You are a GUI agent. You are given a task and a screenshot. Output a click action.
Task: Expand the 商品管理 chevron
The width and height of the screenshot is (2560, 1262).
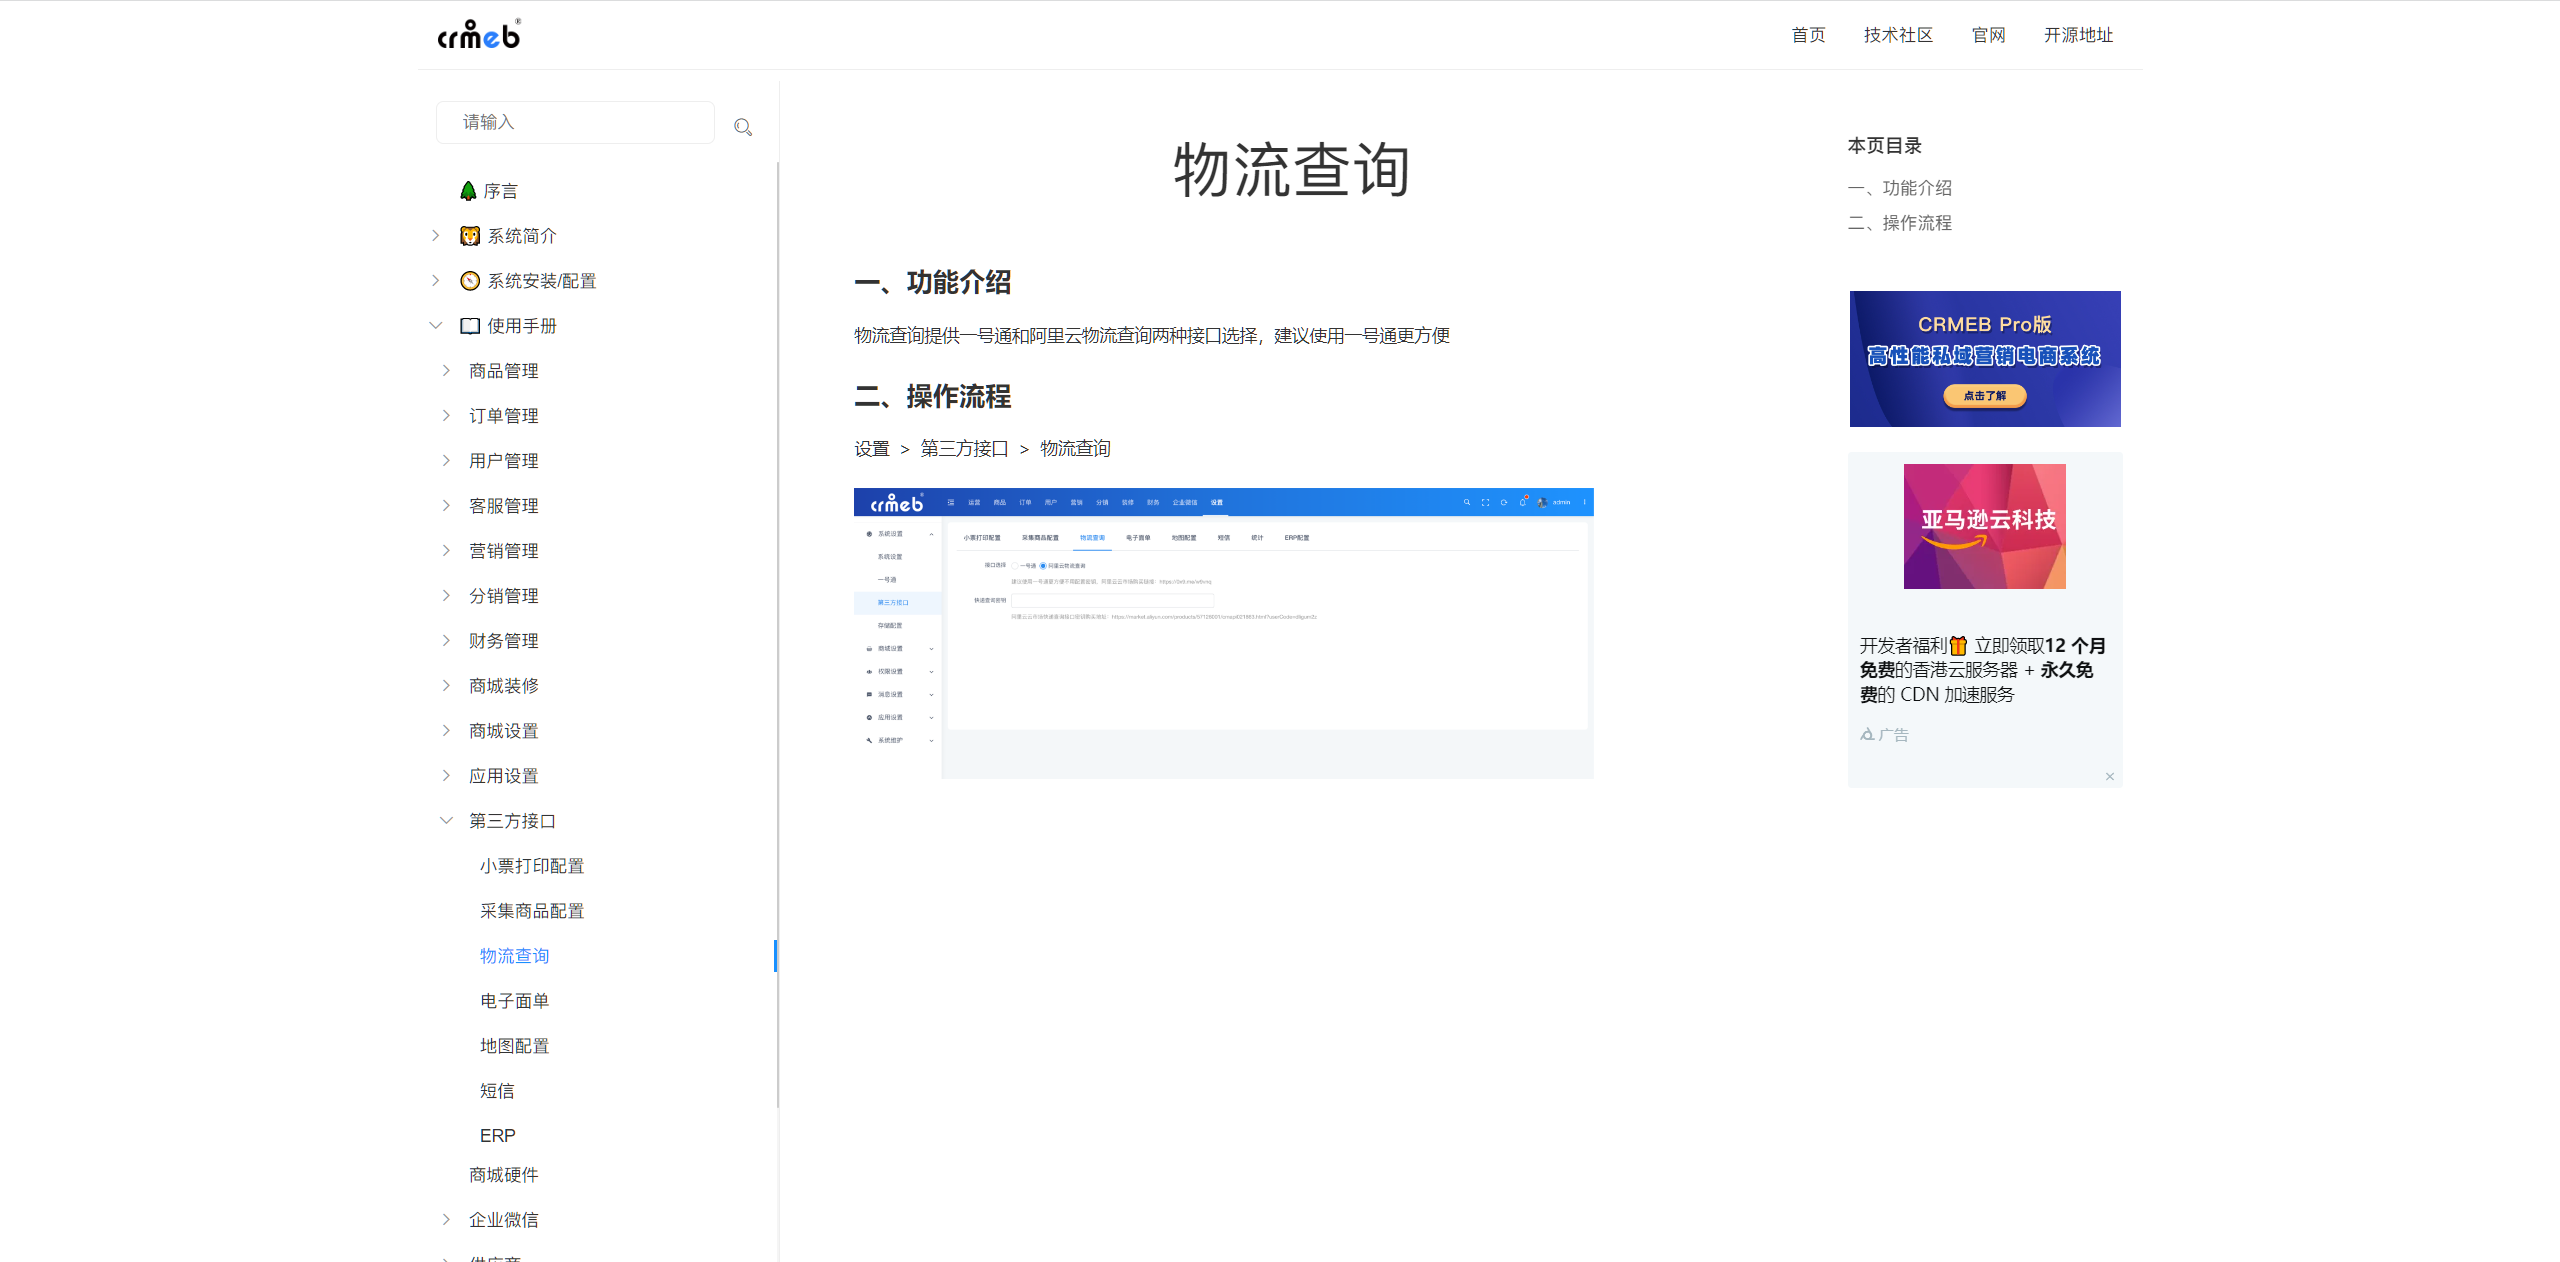(x=447, y=371)
